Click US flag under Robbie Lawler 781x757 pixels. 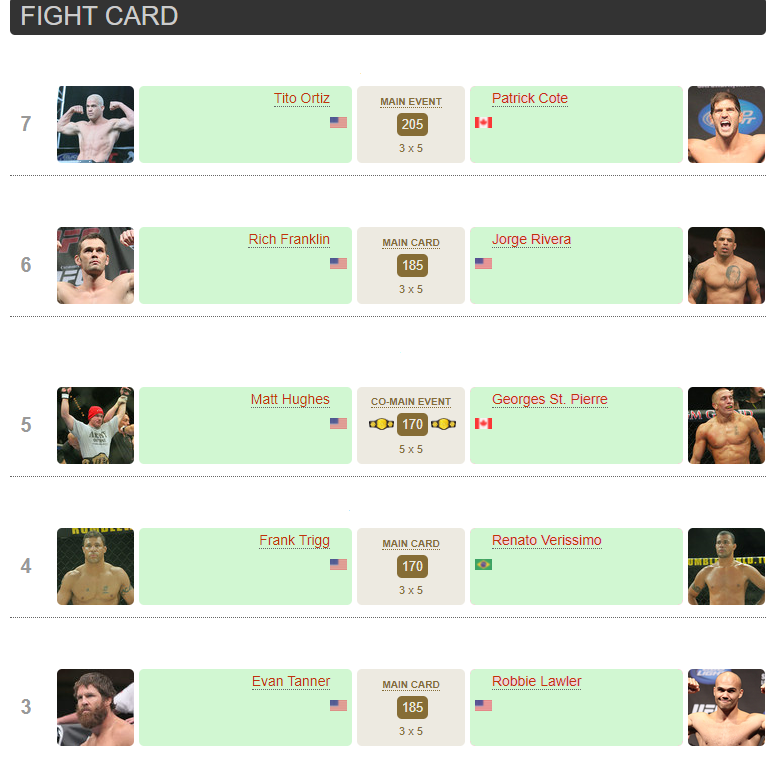pos(483,706)
